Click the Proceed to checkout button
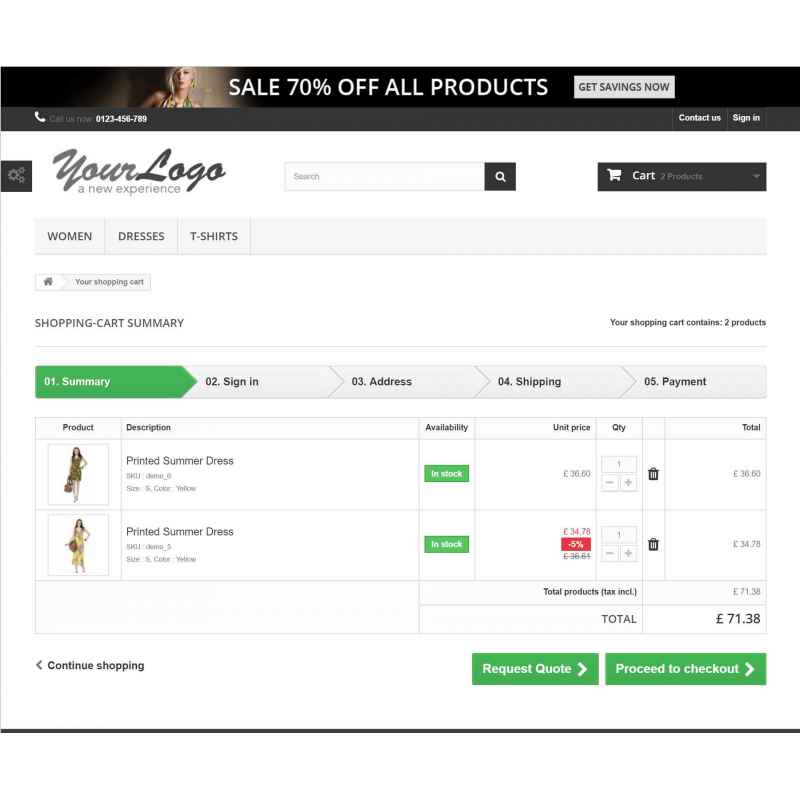 click(x=686, y=669)
